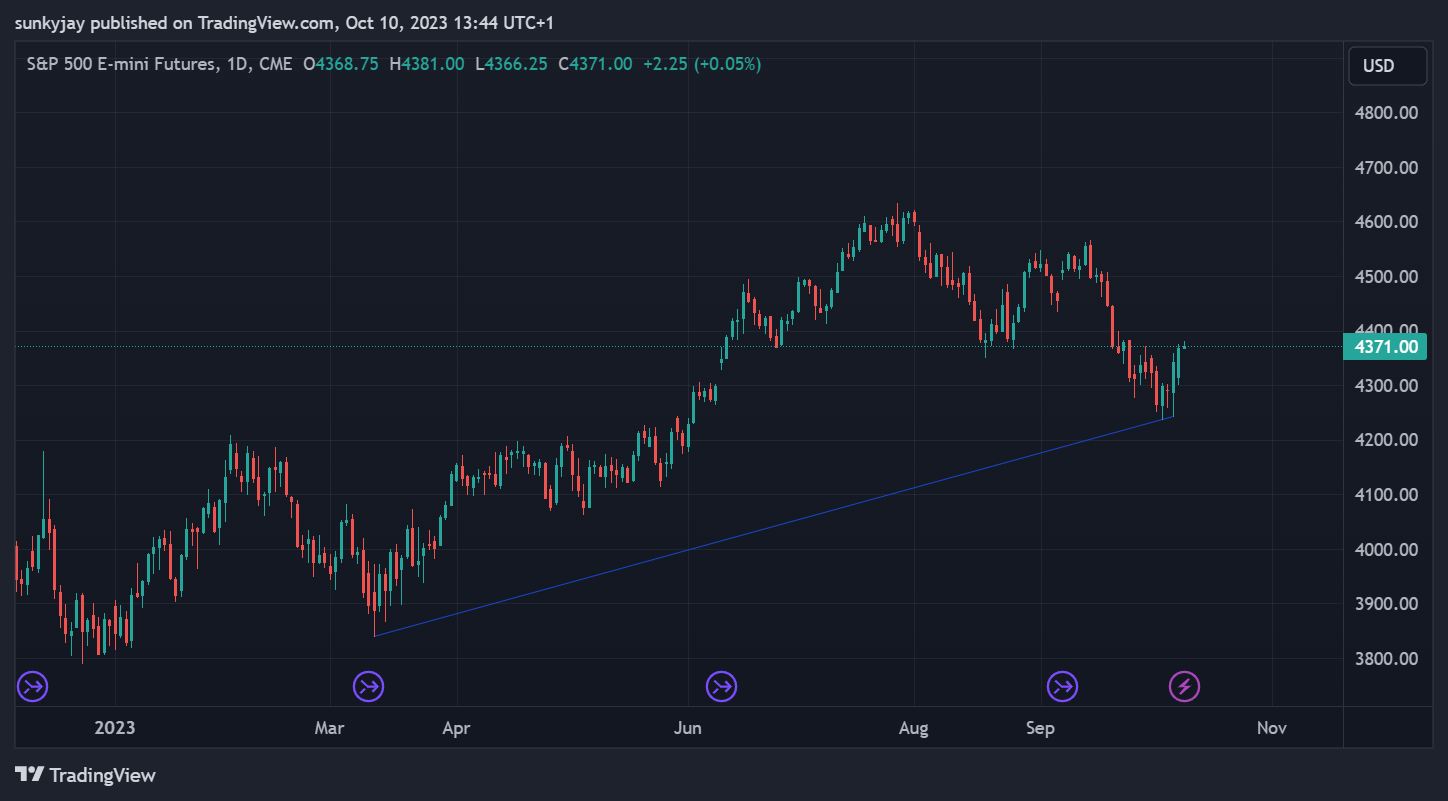
Task: Click the close value C4371.00
Action: pyautogui.click(x=595, y=64)
